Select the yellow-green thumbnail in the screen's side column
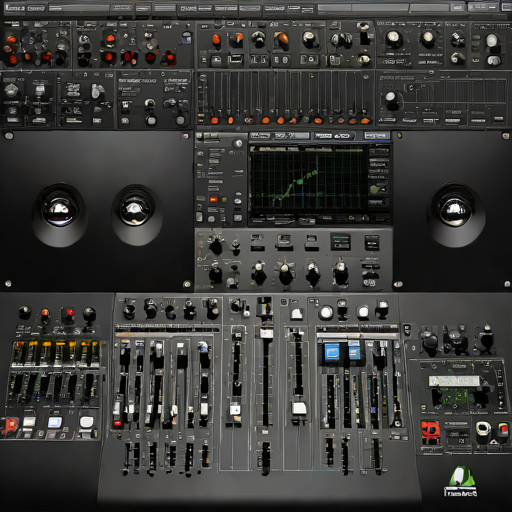 (x=378, y=189)
